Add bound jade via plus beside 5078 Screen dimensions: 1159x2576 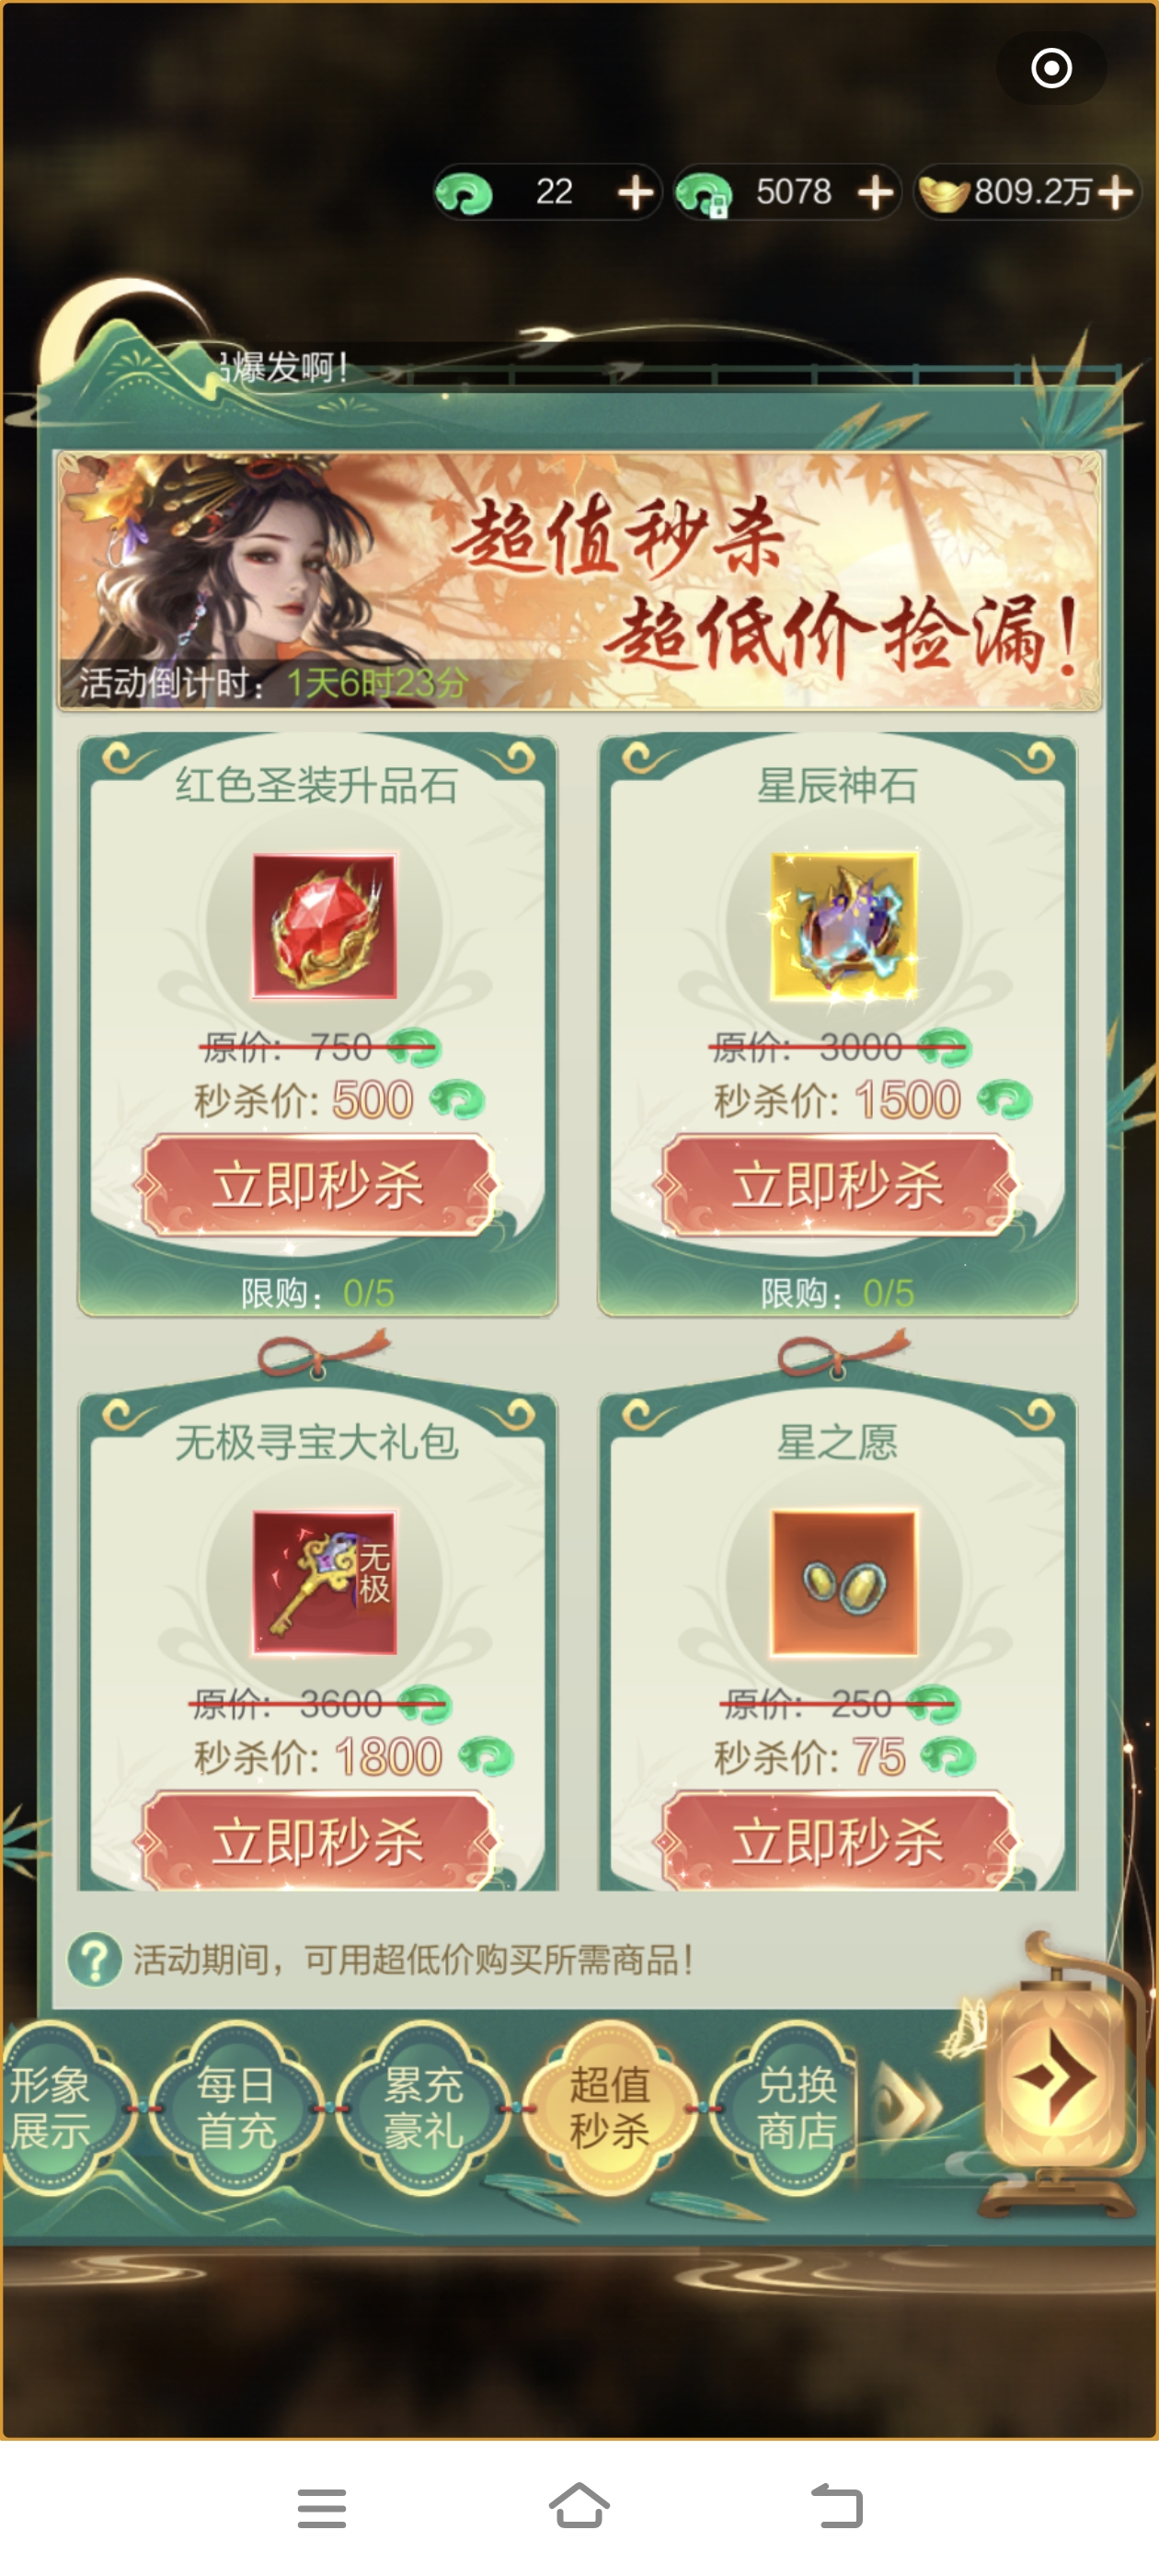[x=876, y=192]
